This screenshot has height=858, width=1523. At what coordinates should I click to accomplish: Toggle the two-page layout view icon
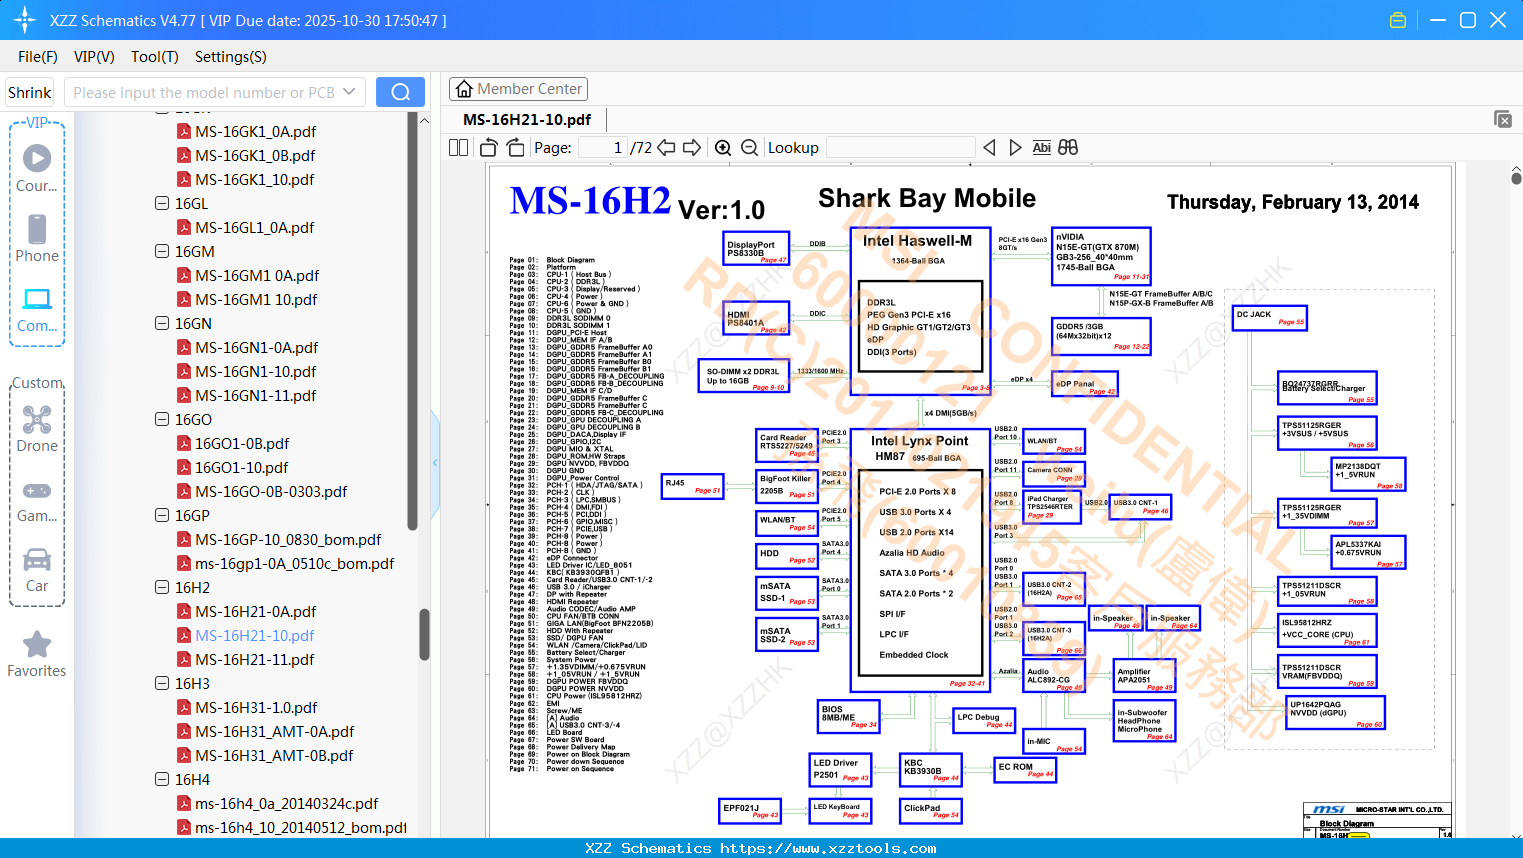point(458,148)
